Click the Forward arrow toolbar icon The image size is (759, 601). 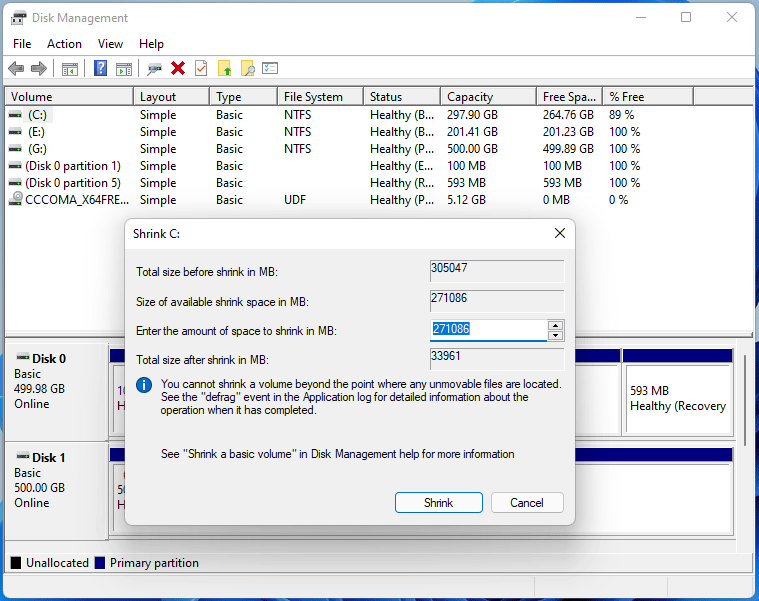coord(39,69)
